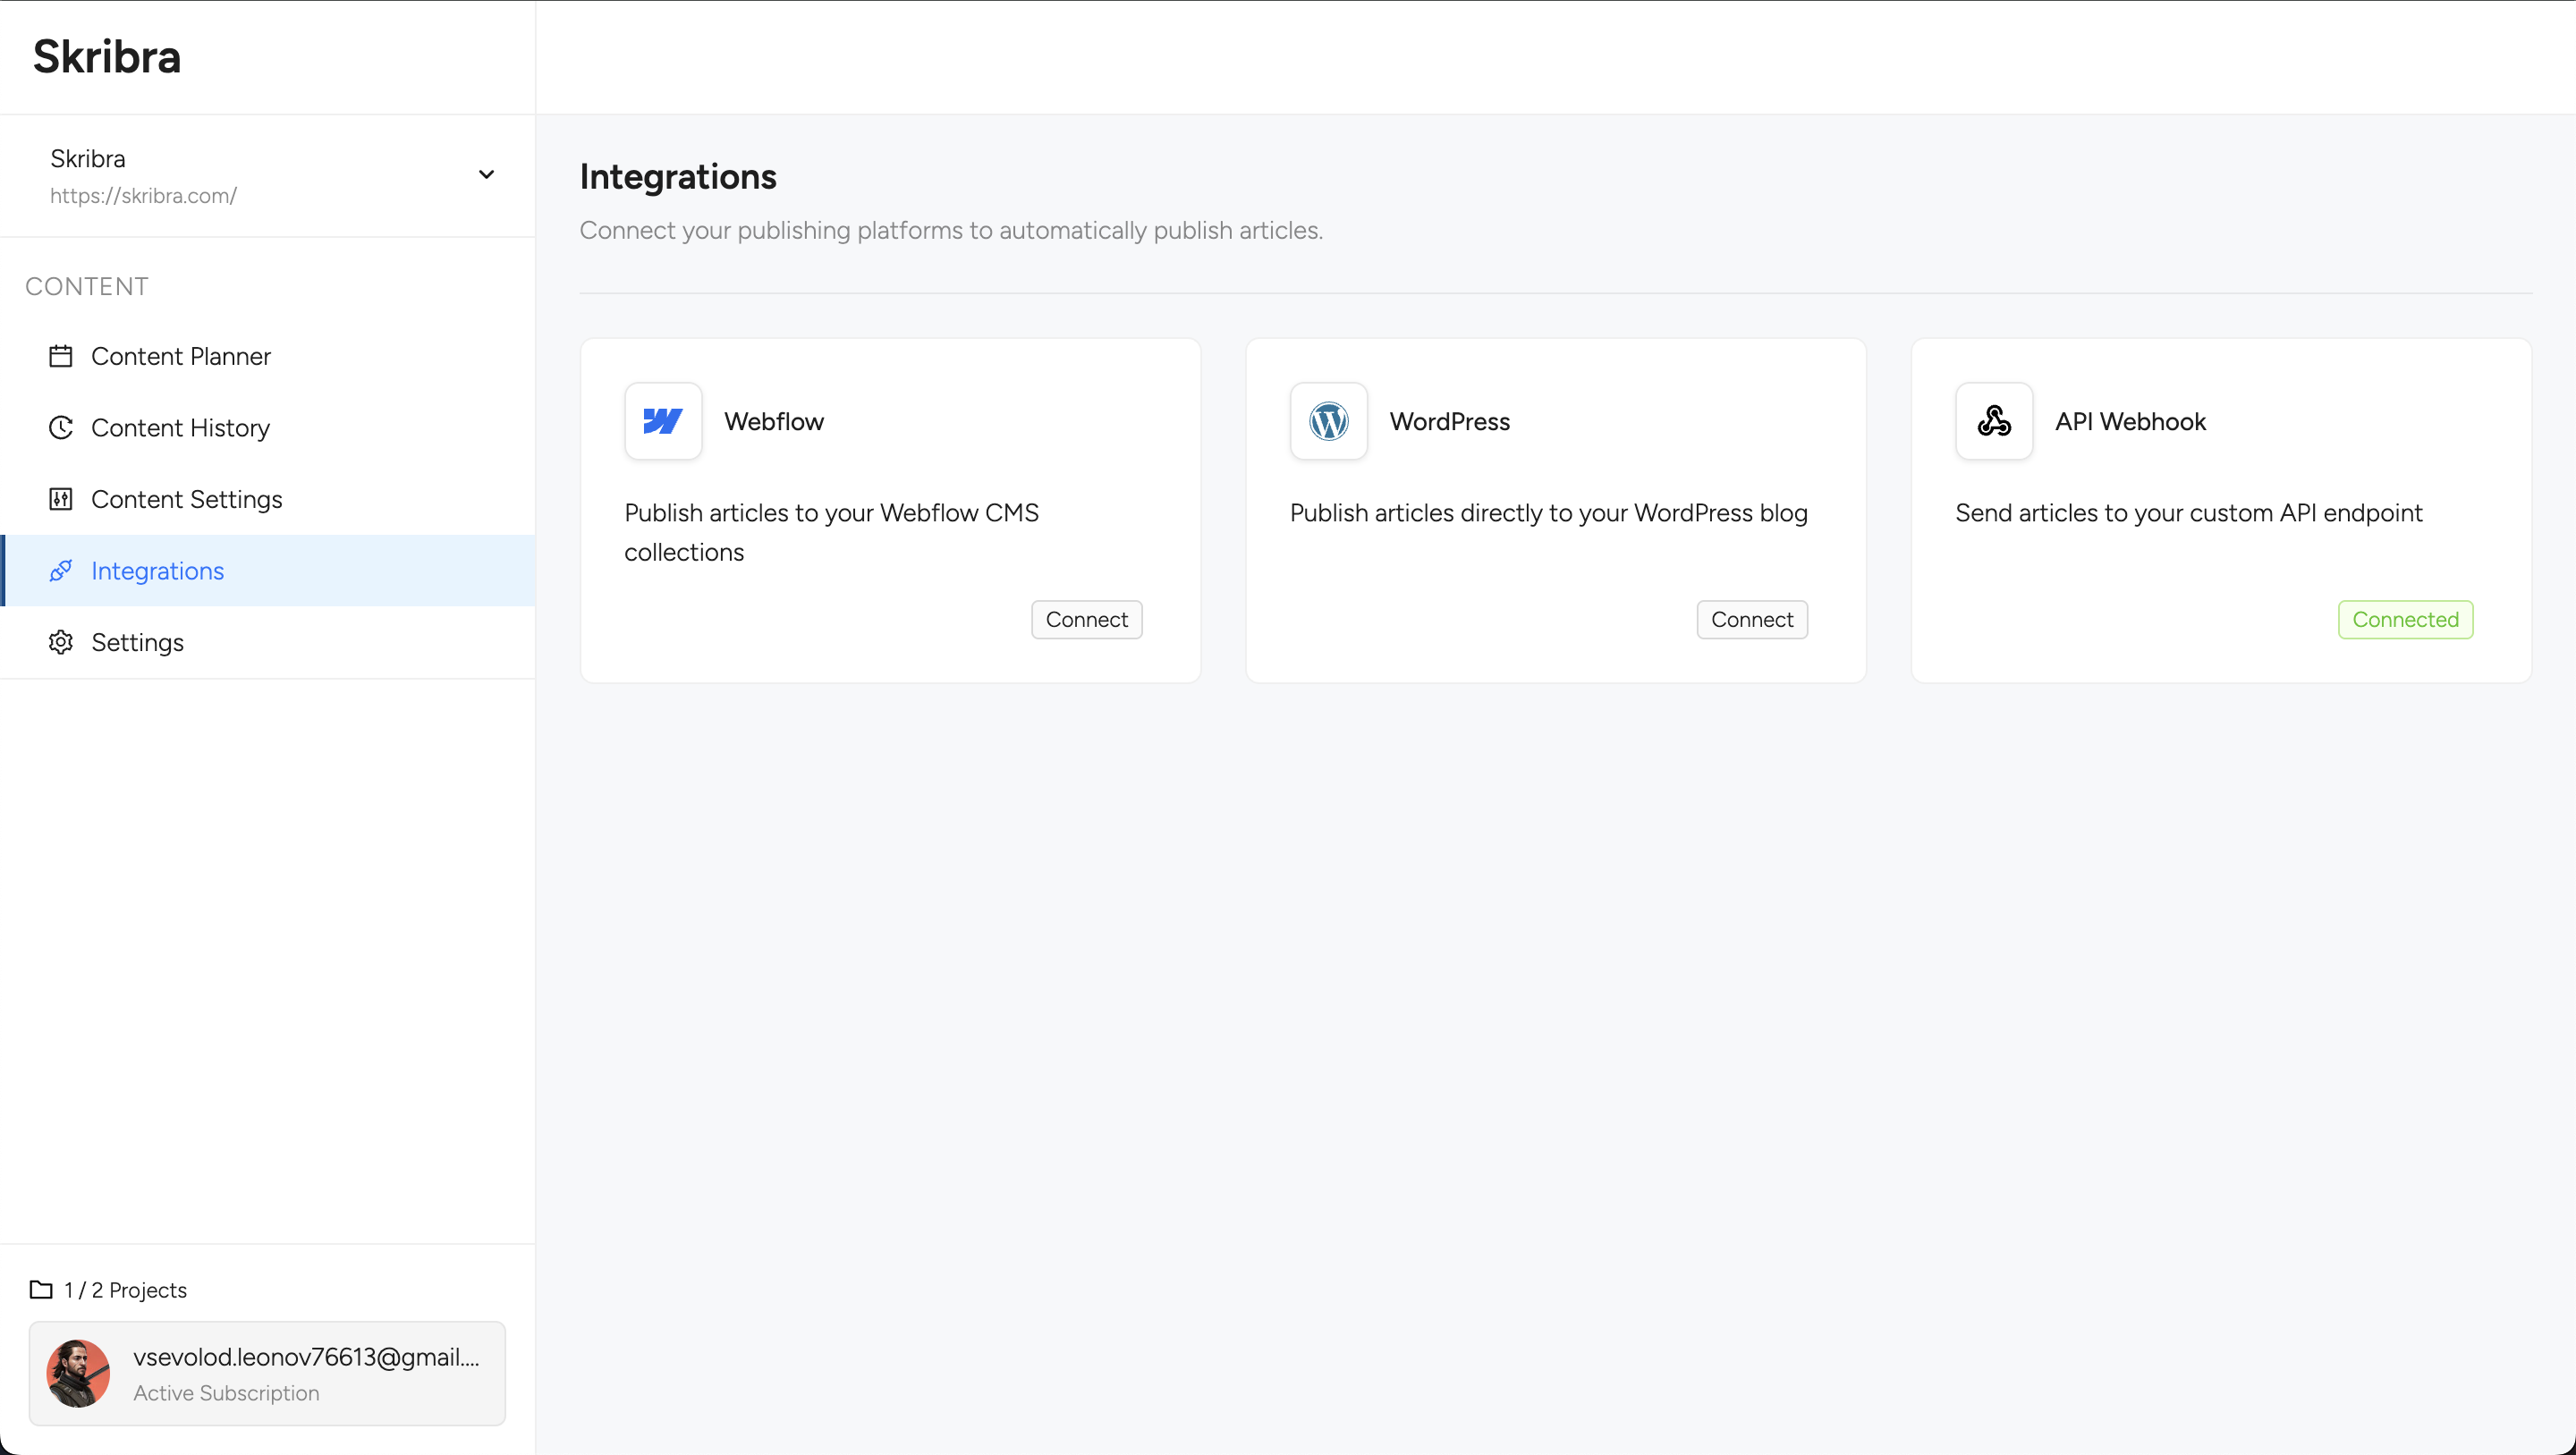Viewport: 2576px width, 1455px height.
Task: Click the API Webhook icon
Action: coord(1993,421)
